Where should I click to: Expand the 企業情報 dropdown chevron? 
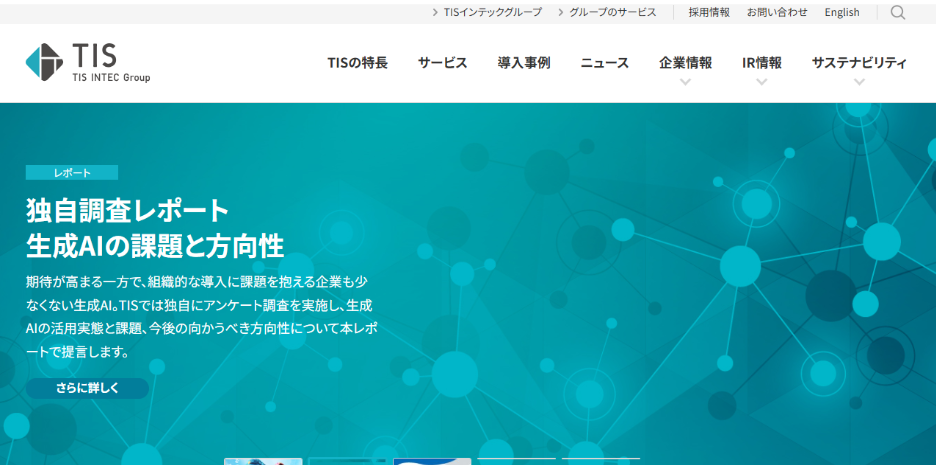685,82
